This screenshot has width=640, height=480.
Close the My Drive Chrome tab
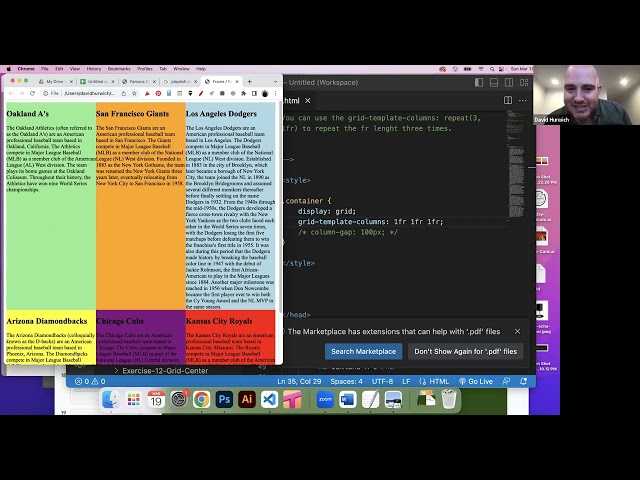[71, 82]
